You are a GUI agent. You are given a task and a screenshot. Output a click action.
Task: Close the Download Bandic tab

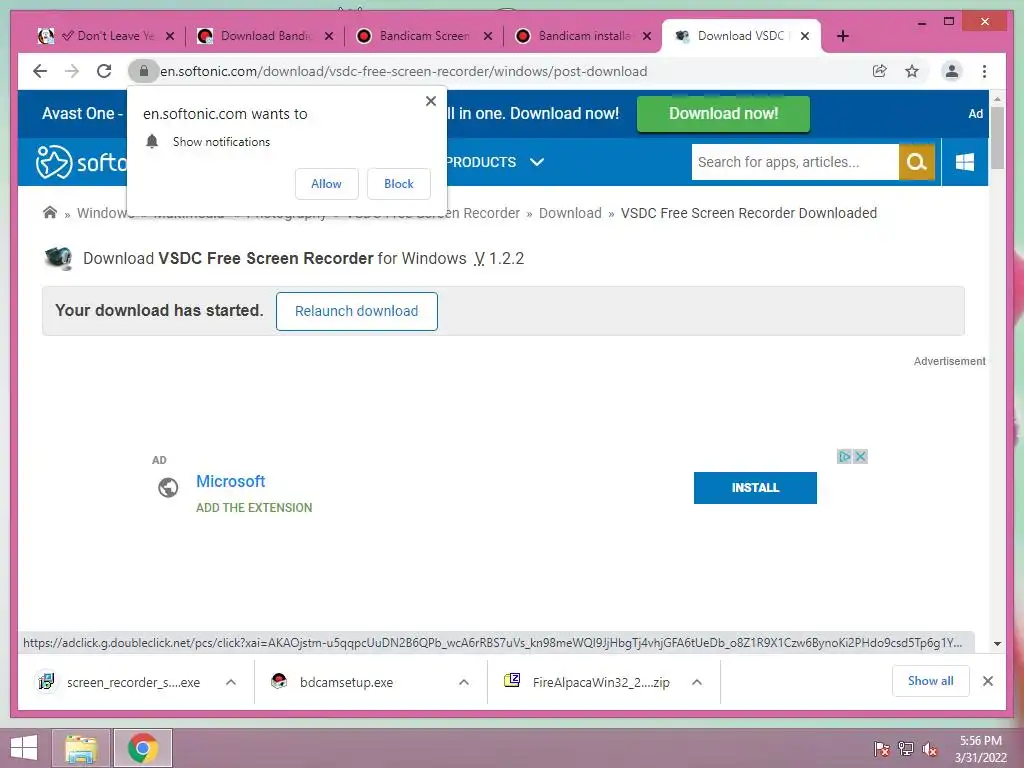(329, 36)
